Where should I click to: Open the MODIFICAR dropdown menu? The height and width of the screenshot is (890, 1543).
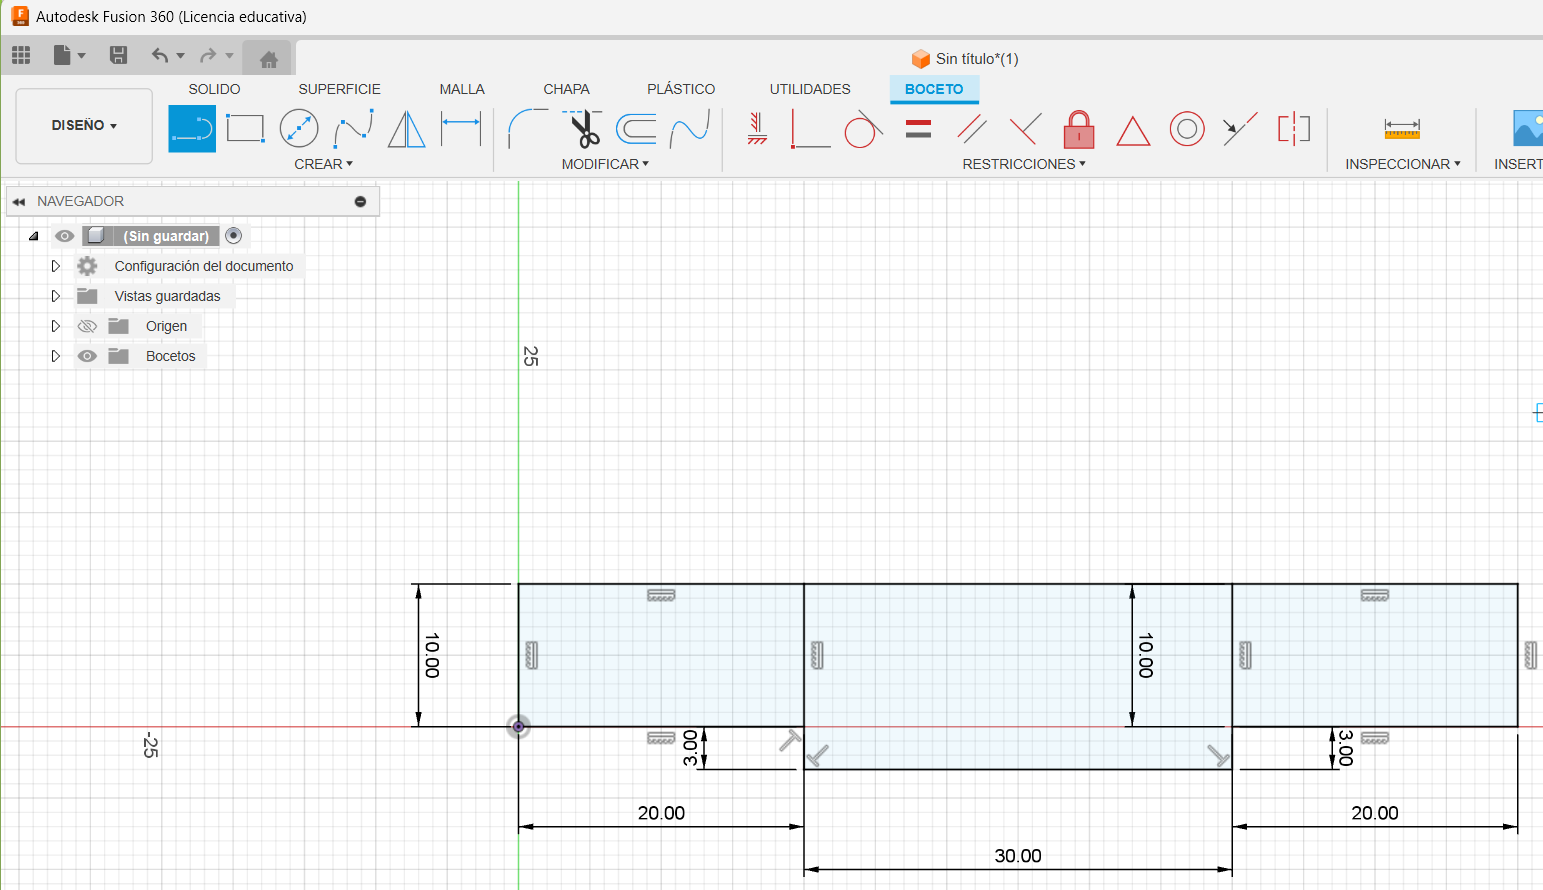(605, 164)
